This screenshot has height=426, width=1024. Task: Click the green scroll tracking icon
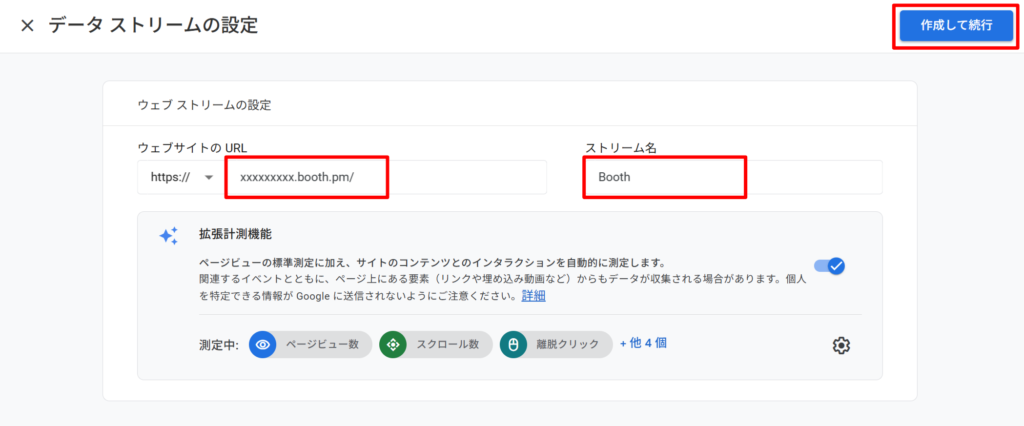[x=393, y=345]
